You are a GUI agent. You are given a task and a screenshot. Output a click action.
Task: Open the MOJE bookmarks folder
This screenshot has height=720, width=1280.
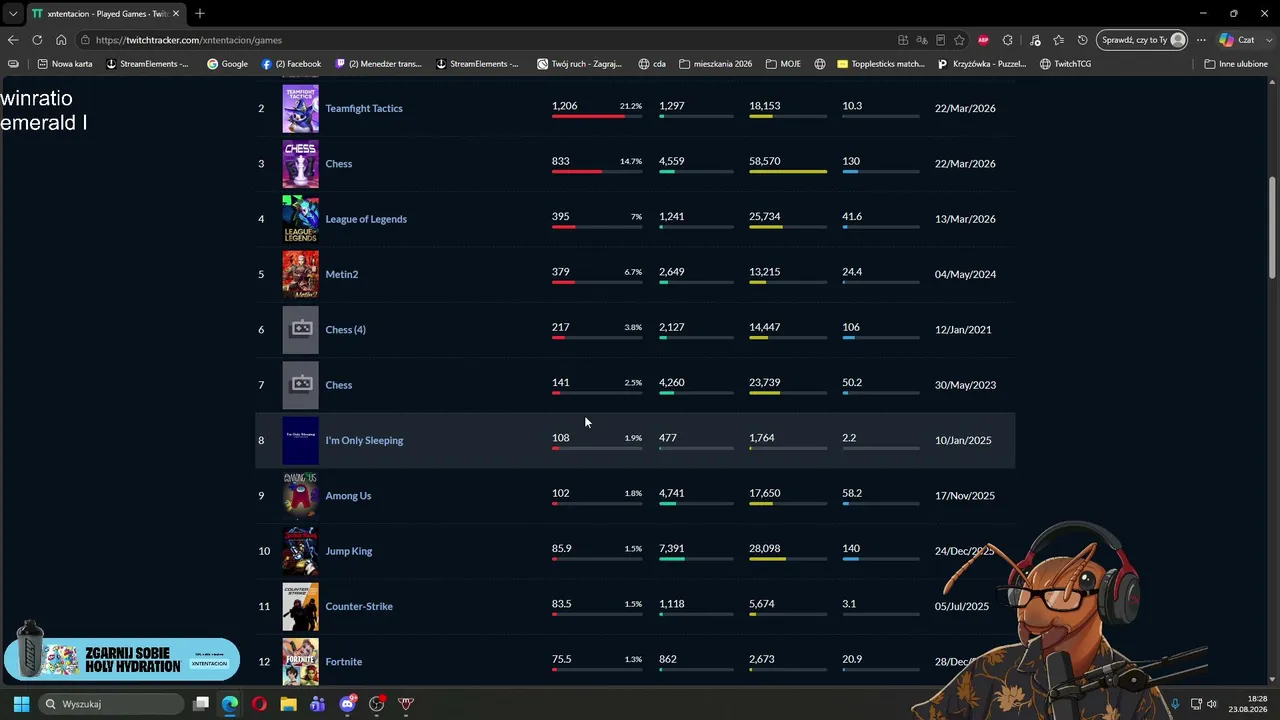[x=783, y=64]
